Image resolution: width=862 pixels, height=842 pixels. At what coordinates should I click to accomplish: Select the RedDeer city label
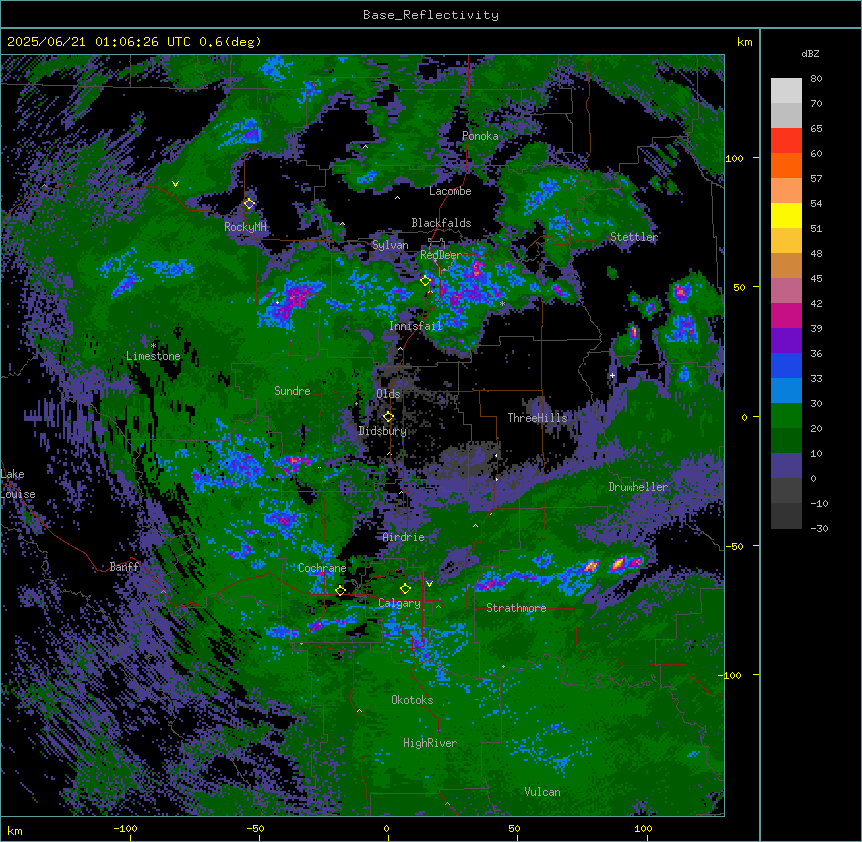[x=441, y=255]
